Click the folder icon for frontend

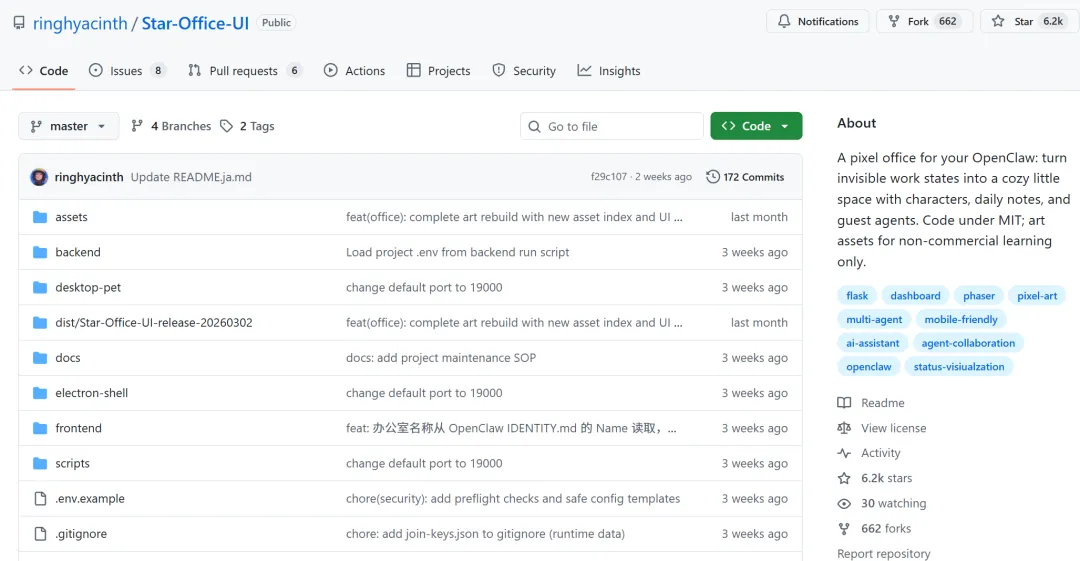pos(40,428)
